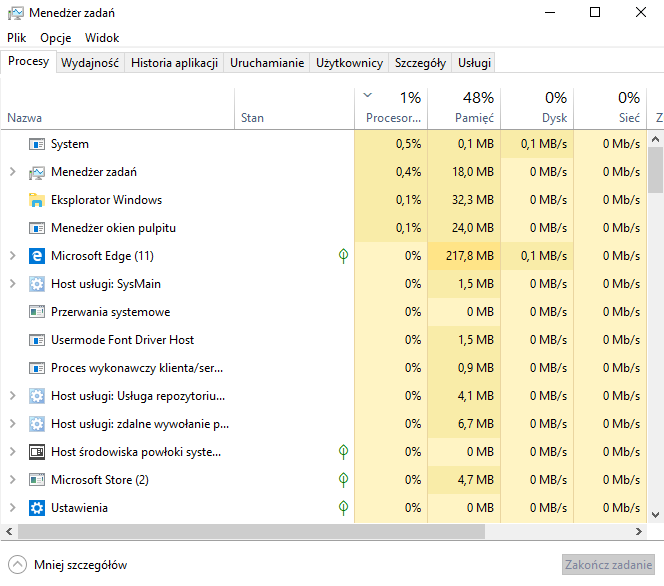Expand the Host usługi: SysMain entry
664x586 pixels.
point(12,284)
